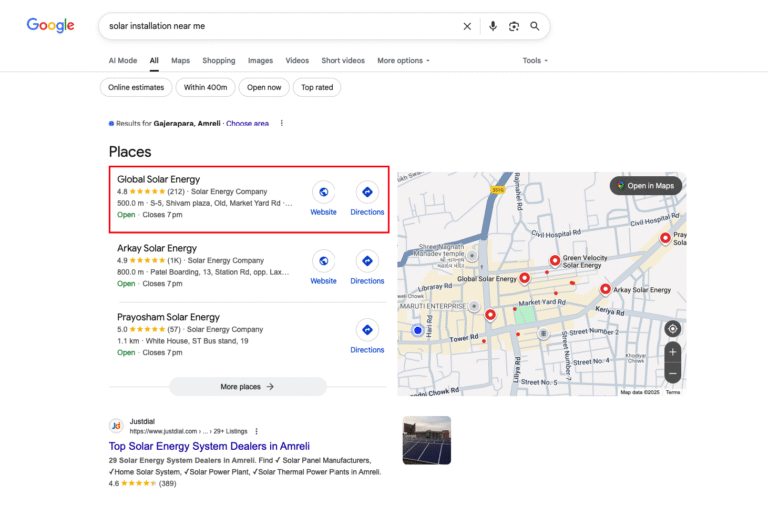Open Arkay Solar Energy listing title
The image size is (768, 505).
click(157, 248)
